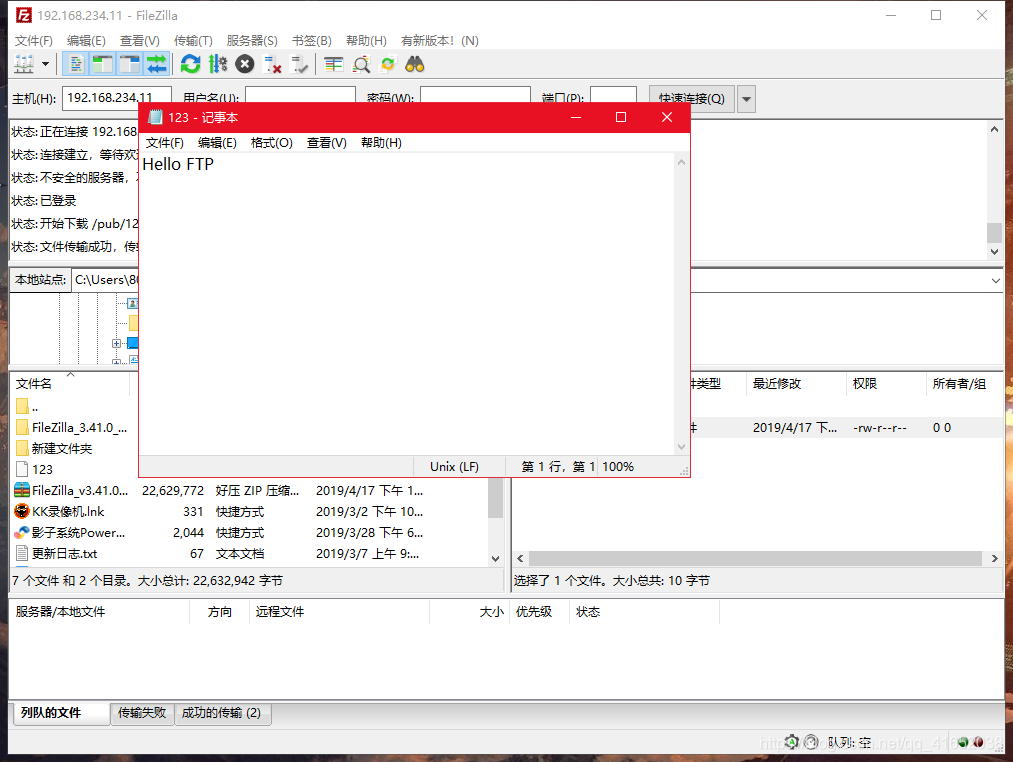Toggle remote directory tree display
The height and width of the screenshot is (762, 1013).
129,64
